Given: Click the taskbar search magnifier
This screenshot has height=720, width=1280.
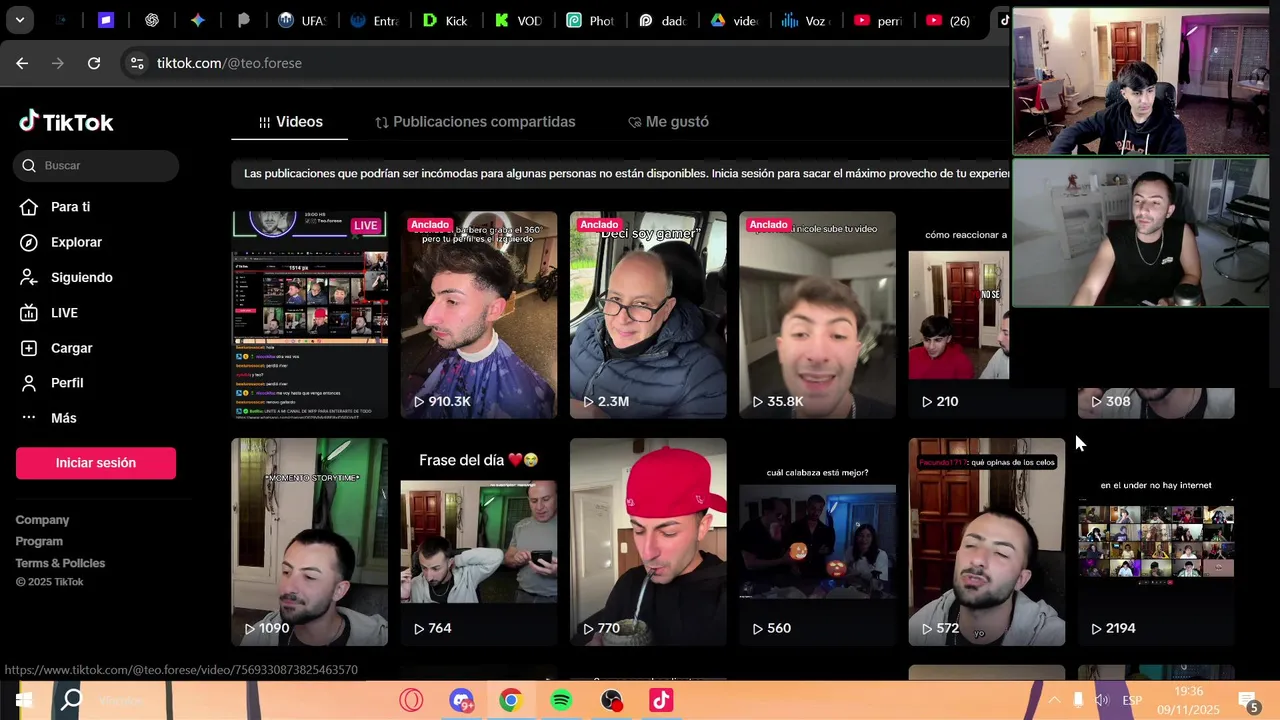Looking at the screenshot, I should [71, 700].
